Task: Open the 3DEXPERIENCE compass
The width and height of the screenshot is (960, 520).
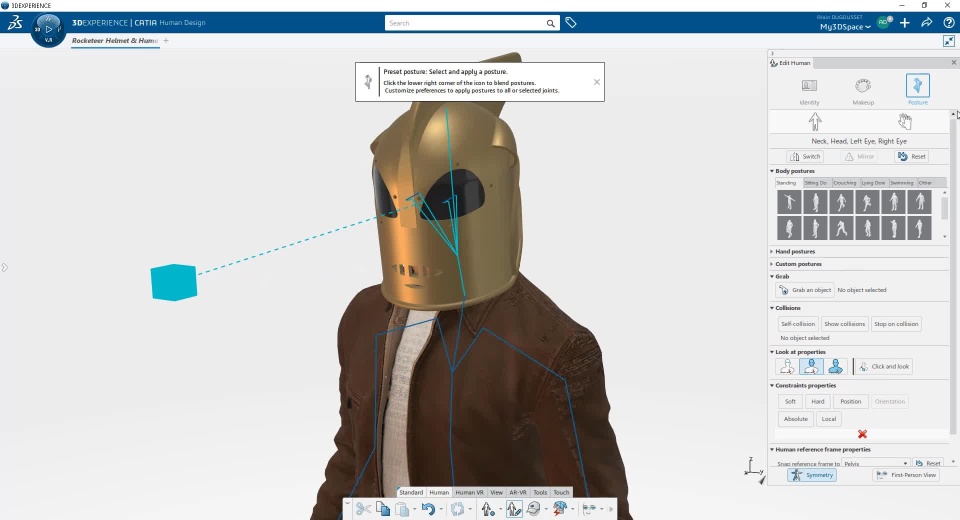Action: [48, 29]
